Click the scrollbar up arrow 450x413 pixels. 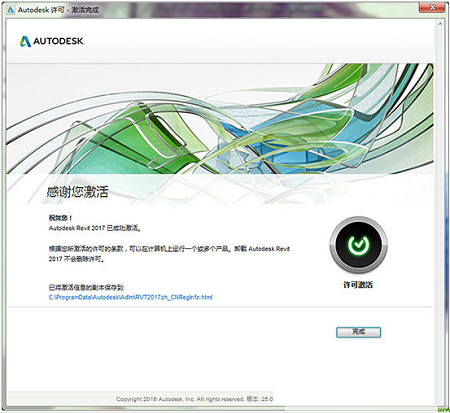pos(440,24)
